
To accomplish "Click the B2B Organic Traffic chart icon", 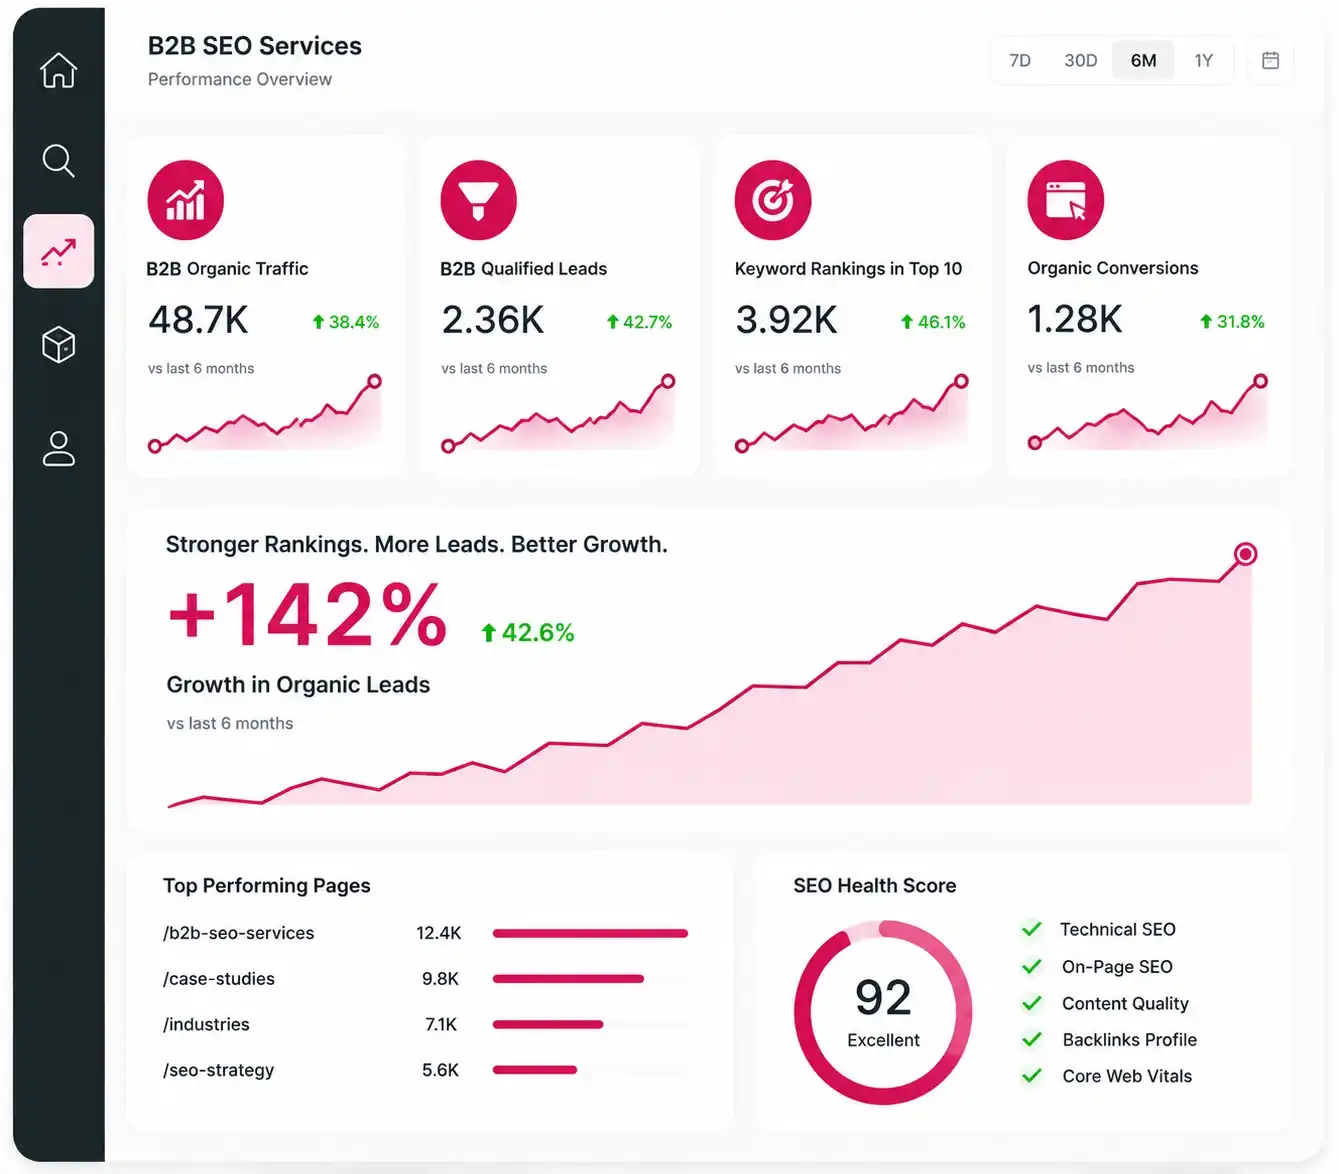I will [185, 200].
